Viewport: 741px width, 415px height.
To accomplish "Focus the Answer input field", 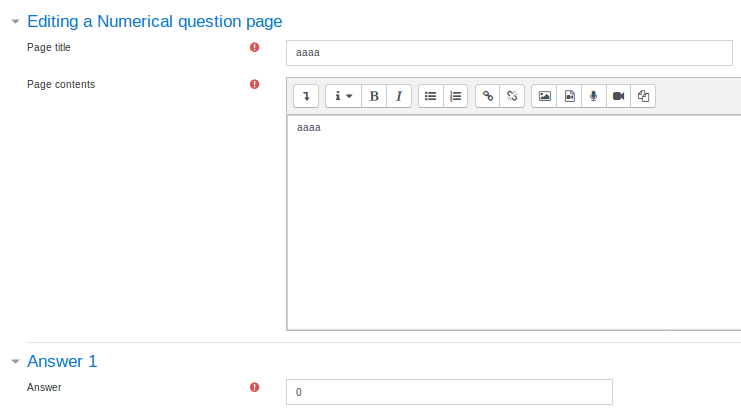I will click(449, 392).
